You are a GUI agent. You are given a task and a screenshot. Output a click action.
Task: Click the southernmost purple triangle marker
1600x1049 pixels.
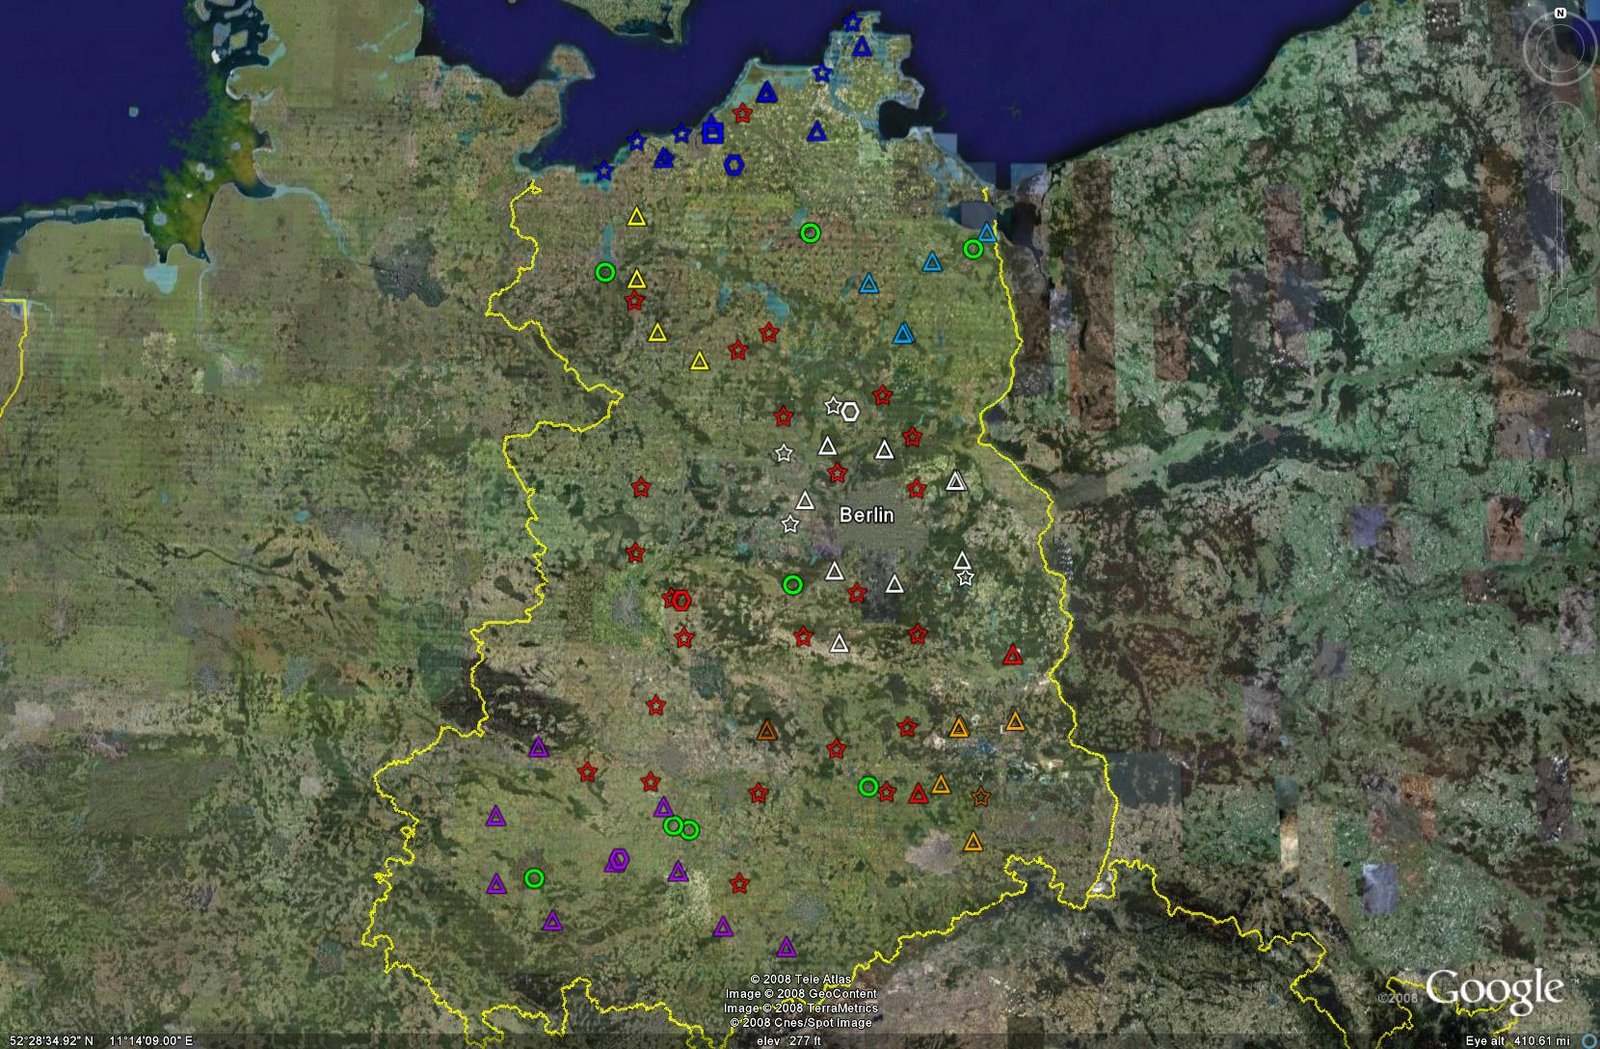point(787,946)
